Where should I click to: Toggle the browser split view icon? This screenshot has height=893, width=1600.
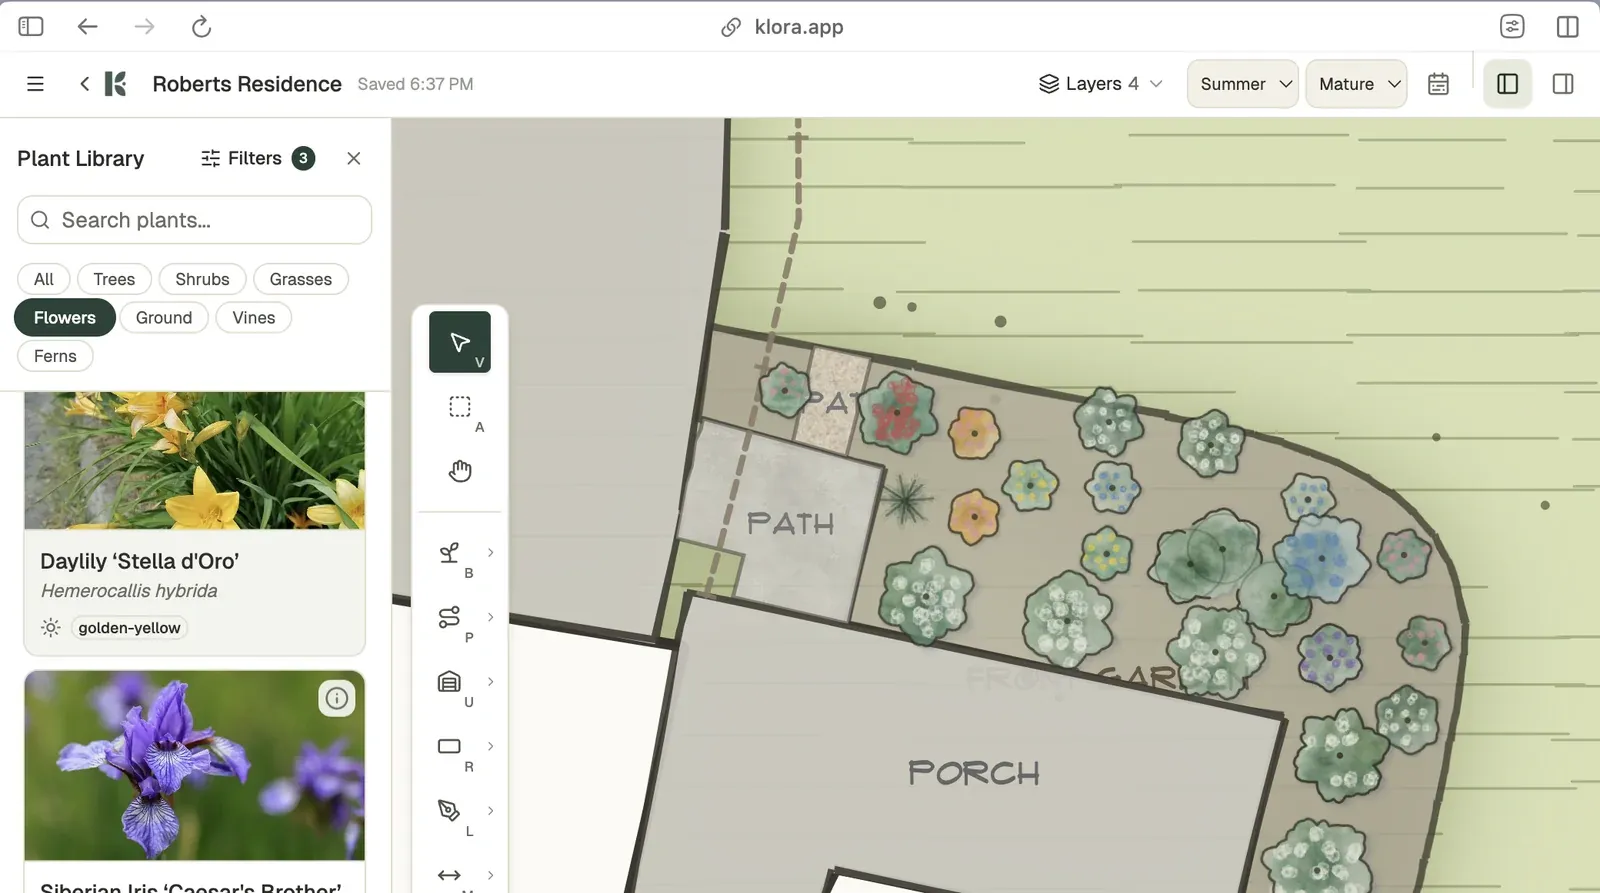coord(1568,27)
